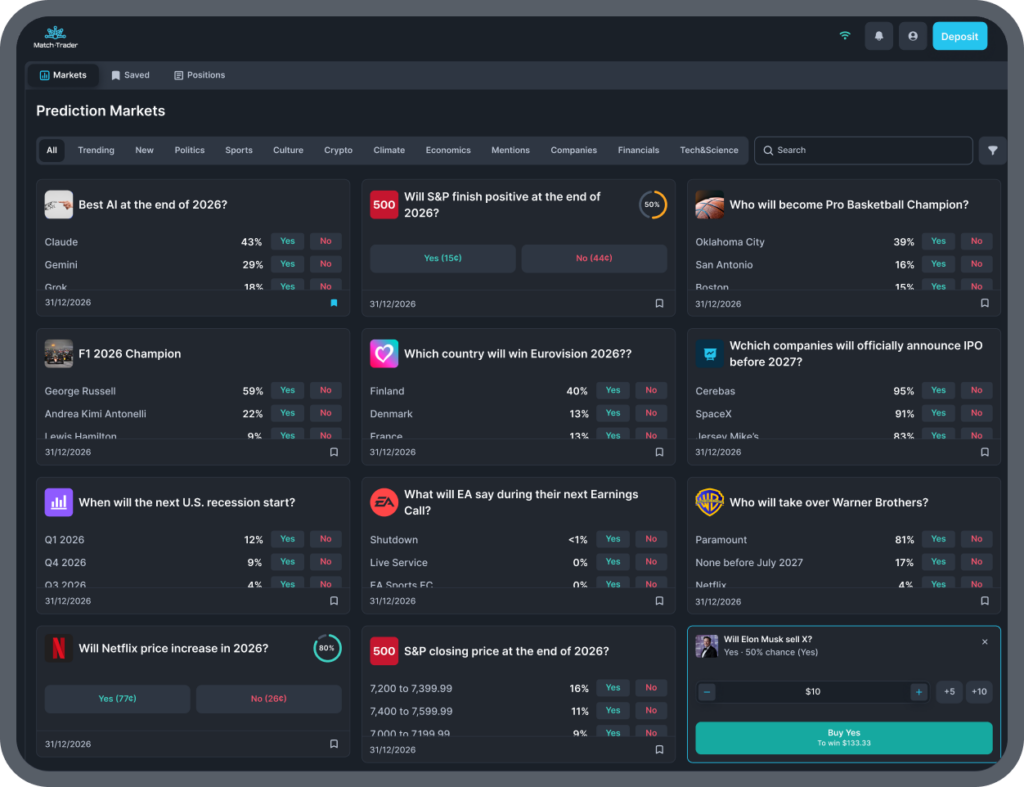Image resolution: width=1024 pixels, height=787 pixels.
Task: Click the Deposit button
Action: pos(959,37)
